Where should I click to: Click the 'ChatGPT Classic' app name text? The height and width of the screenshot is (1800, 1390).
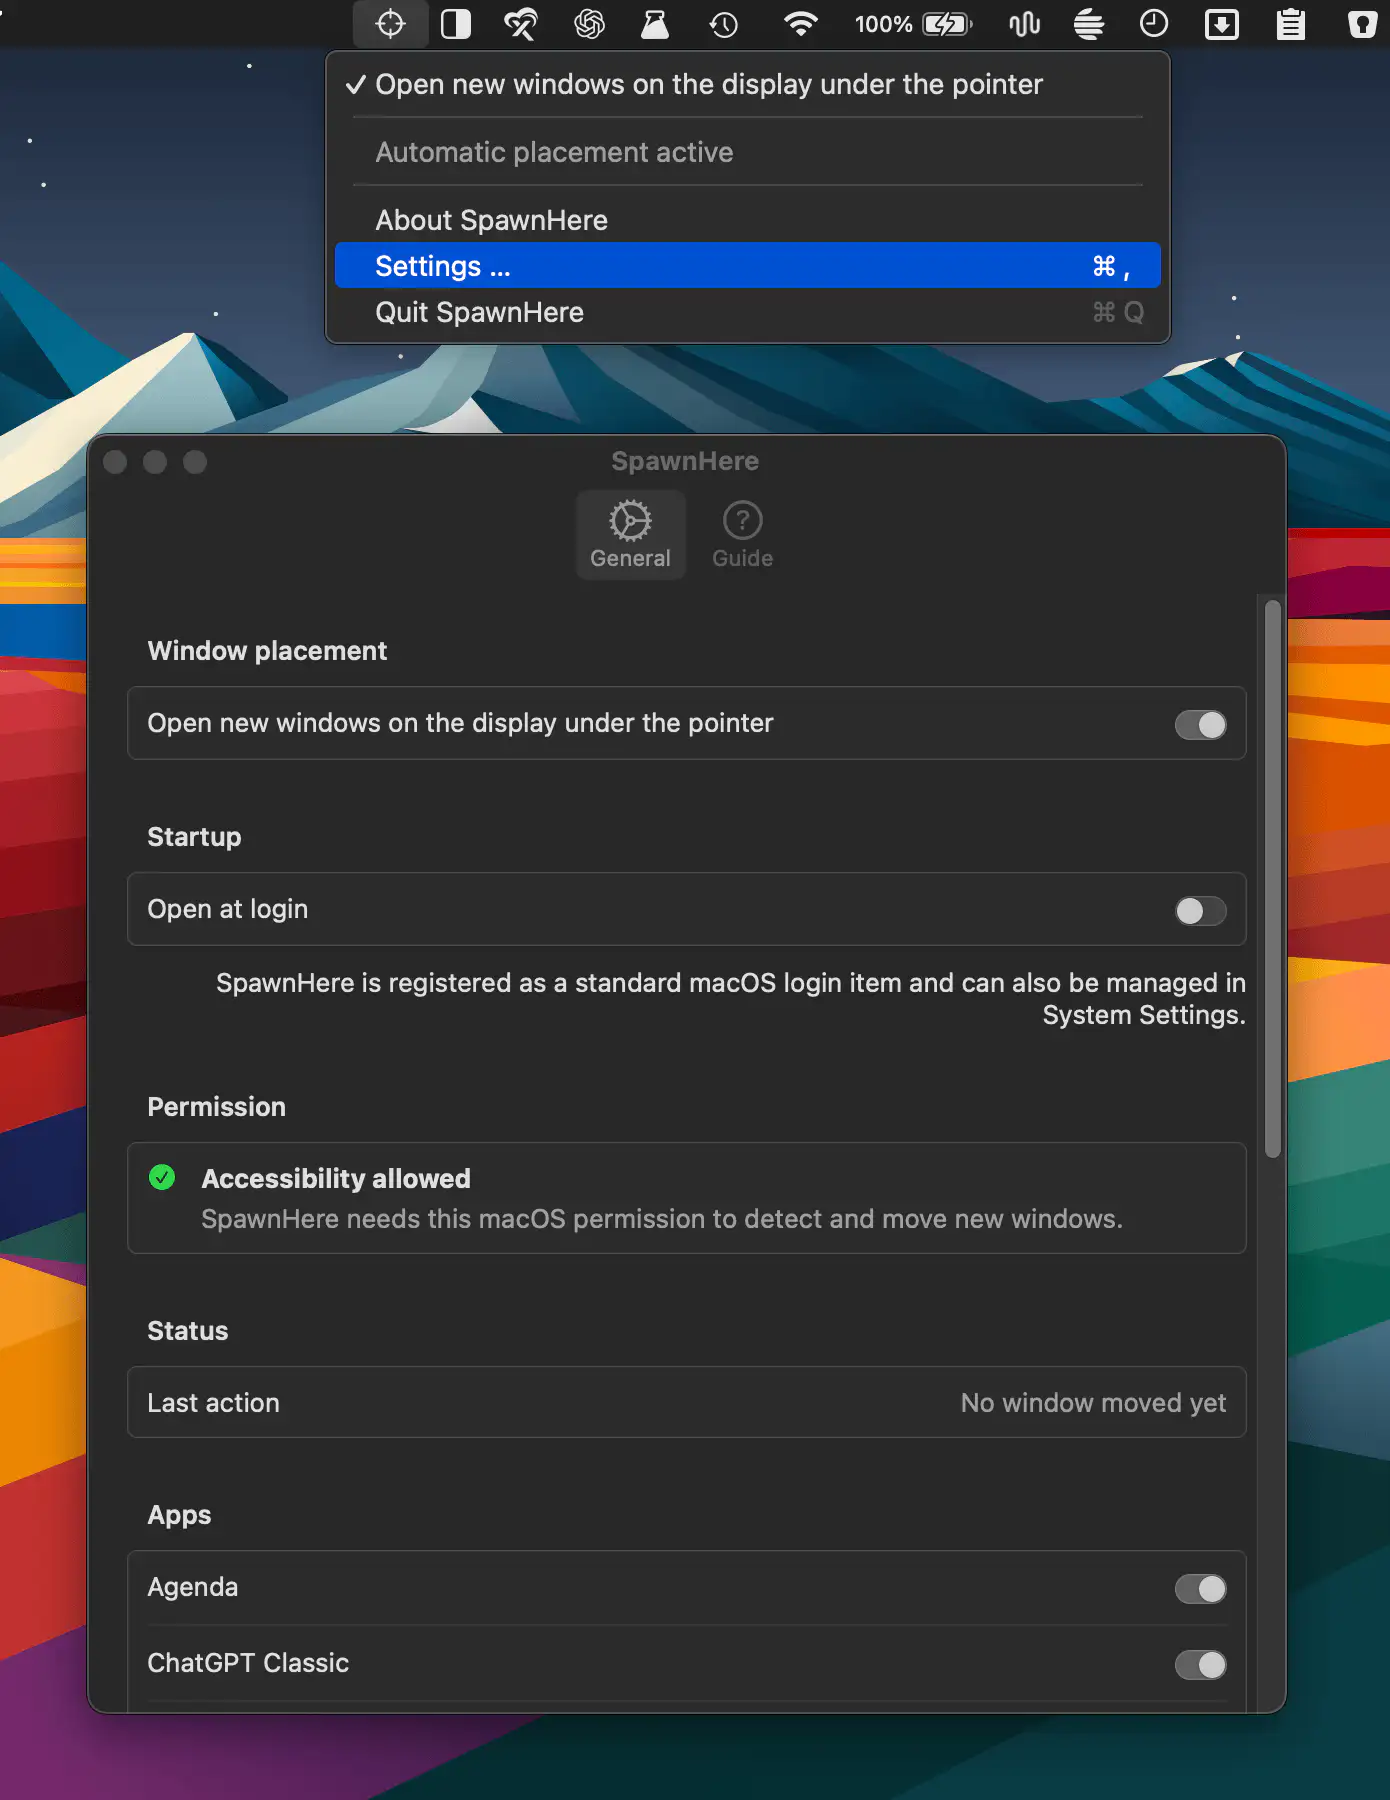pos(248,1663)
